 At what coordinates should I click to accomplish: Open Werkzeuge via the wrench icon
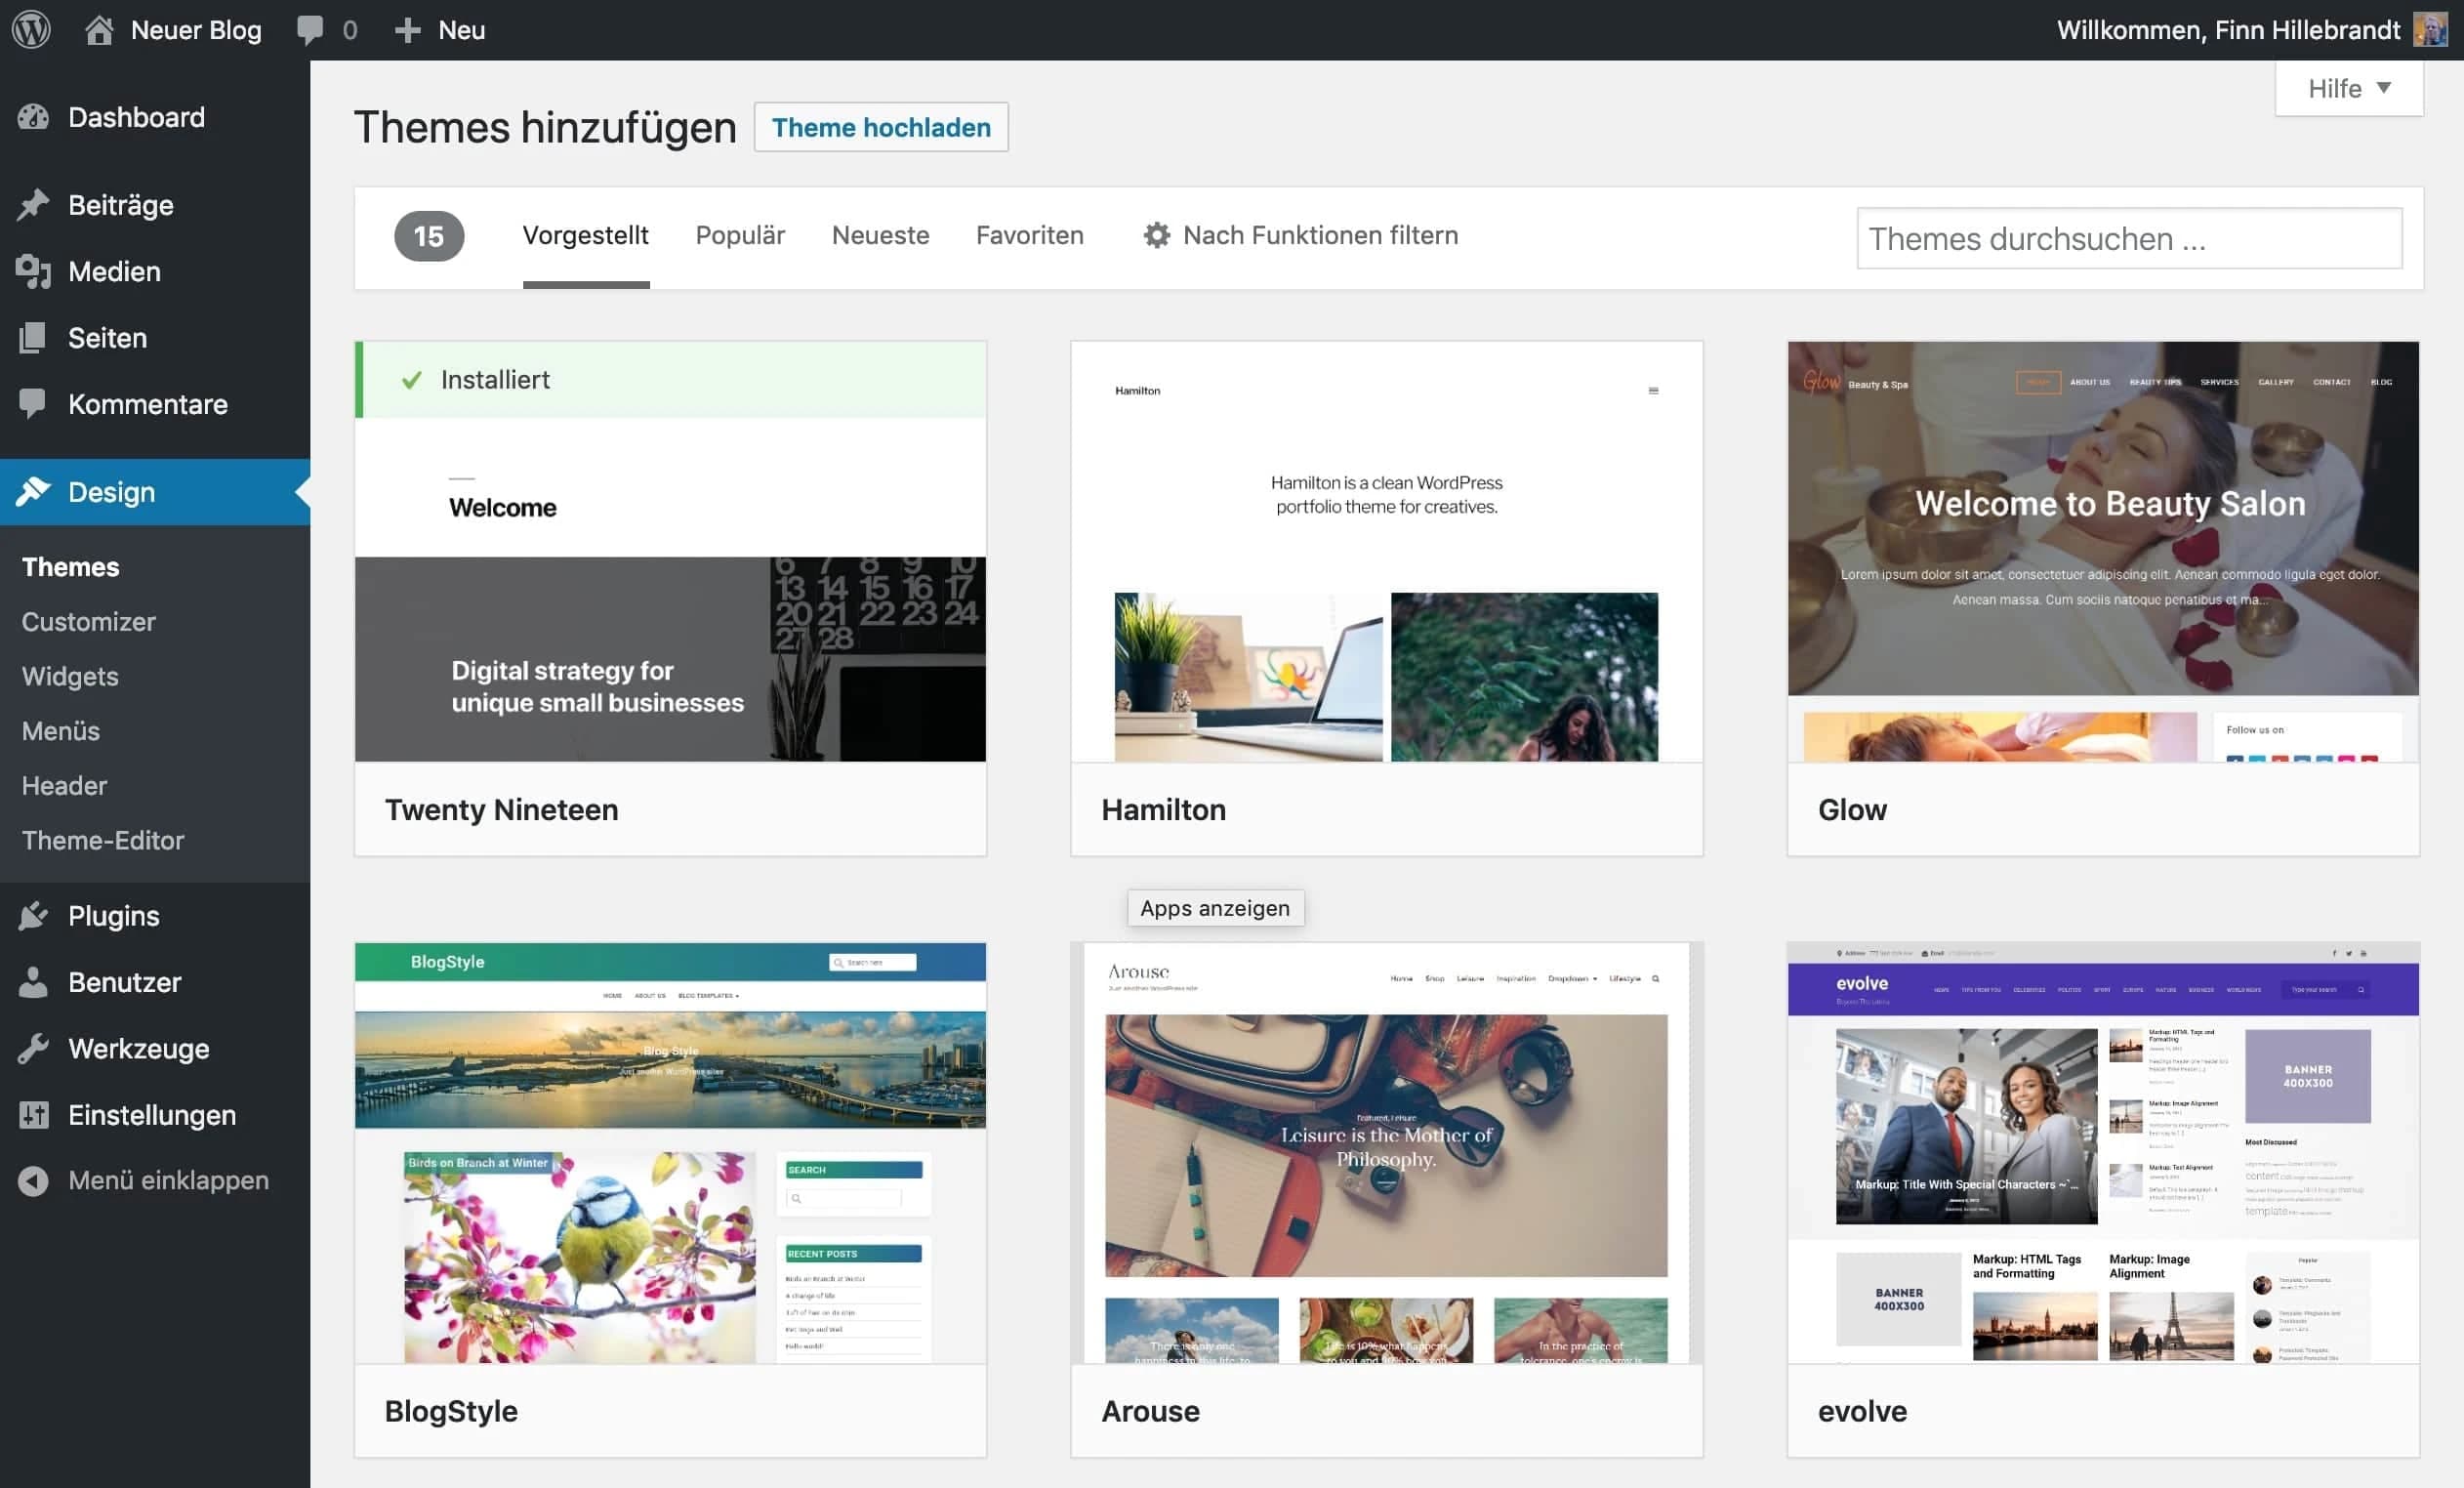click(33, 1048)
